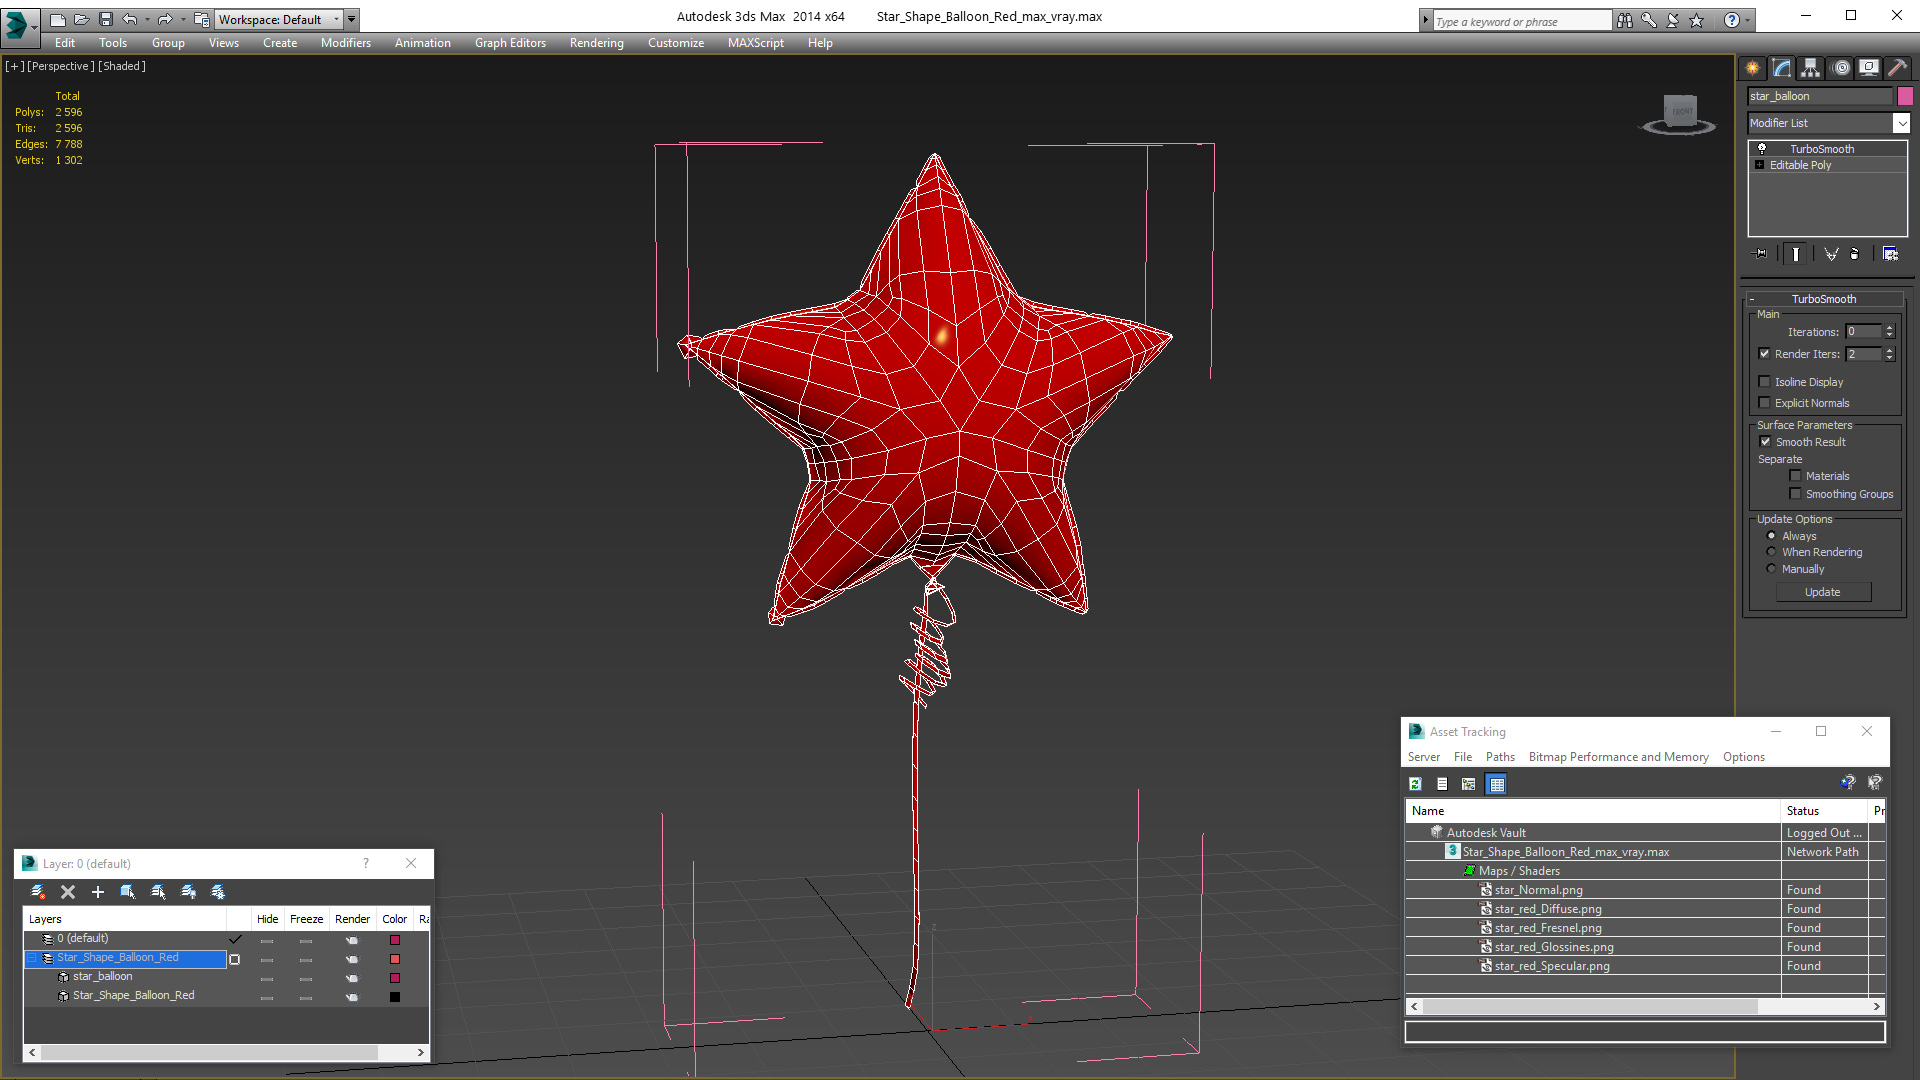This screenshot has width=1920, height=1080.
Task: Click the Pin Stack icon
Action: point(1761,254)
